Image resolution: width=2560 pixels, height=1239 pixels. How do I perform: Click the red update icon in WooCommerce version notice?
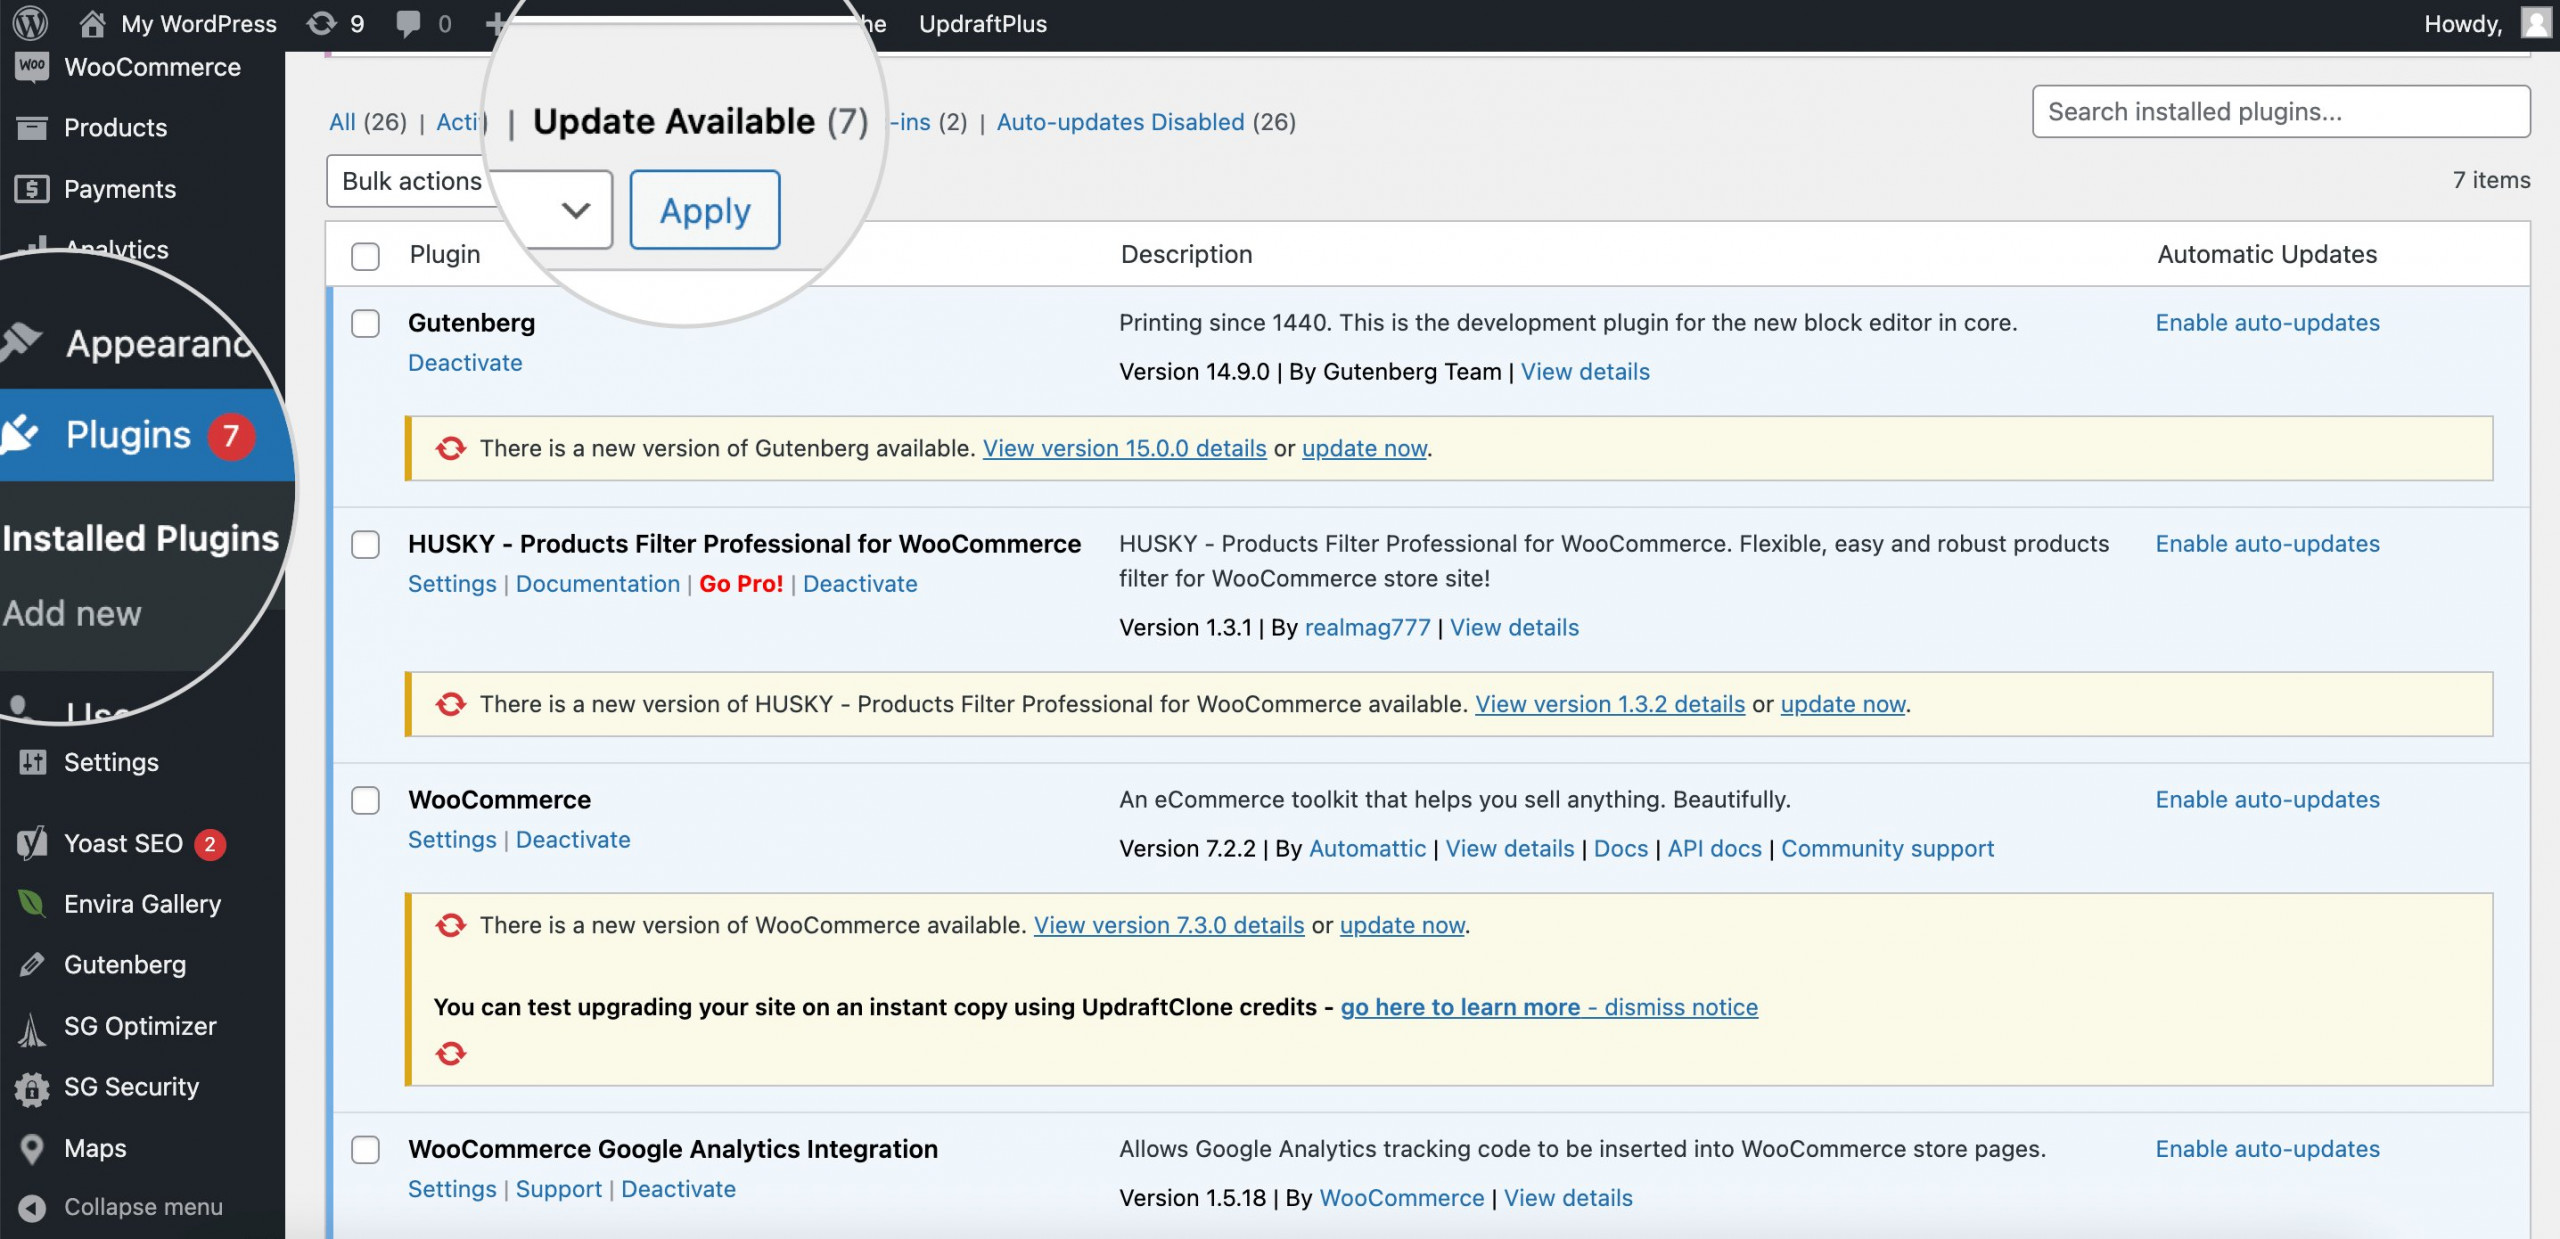[451, 925]
